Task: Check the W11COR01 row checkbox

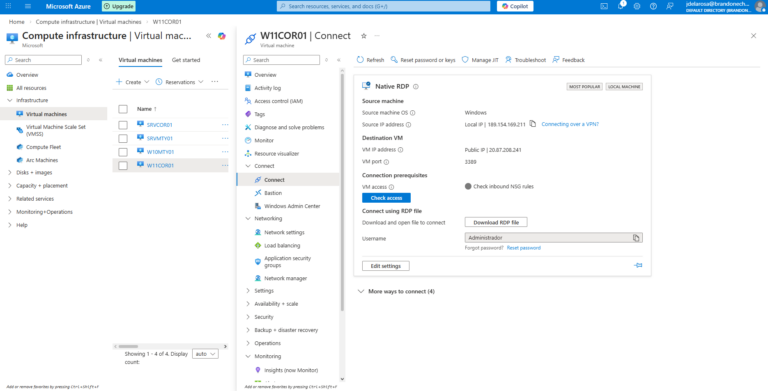Action: pyautogui.click(x=123, y=166)
